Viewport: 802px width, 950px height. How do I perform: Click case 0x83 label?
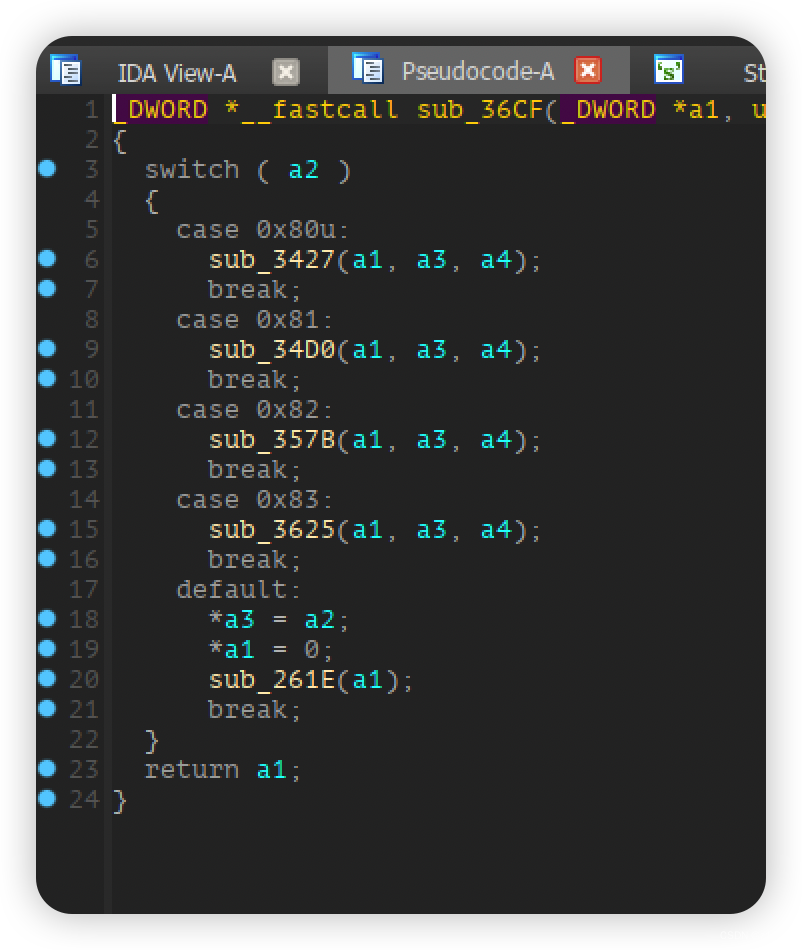pyautogui.click(x=254, y=500)
